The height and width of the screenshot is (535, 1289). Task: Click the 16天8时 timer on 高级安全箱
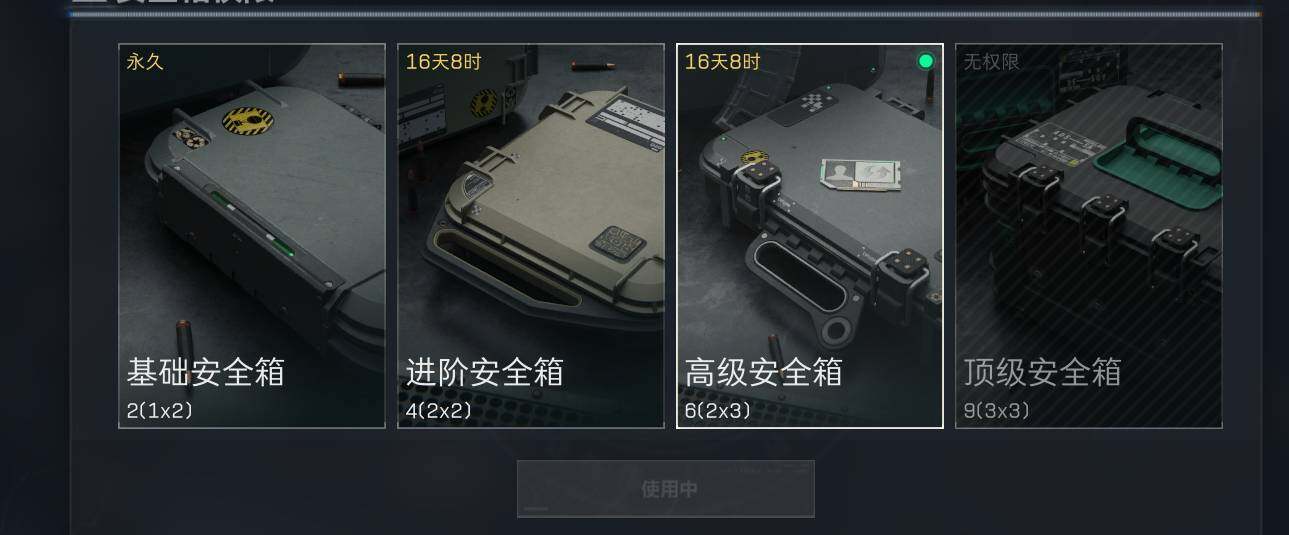722,62
